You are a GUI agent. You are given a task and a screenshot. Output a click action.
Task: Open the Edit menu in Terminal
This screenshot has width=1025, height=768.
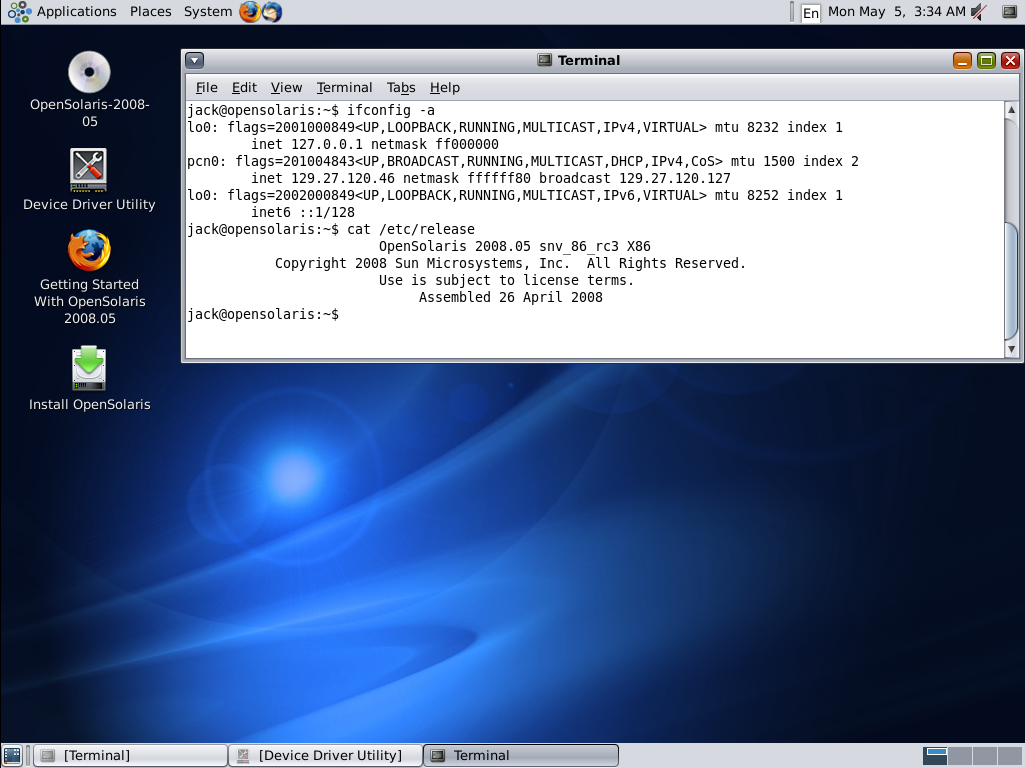(x=244, y=88)
